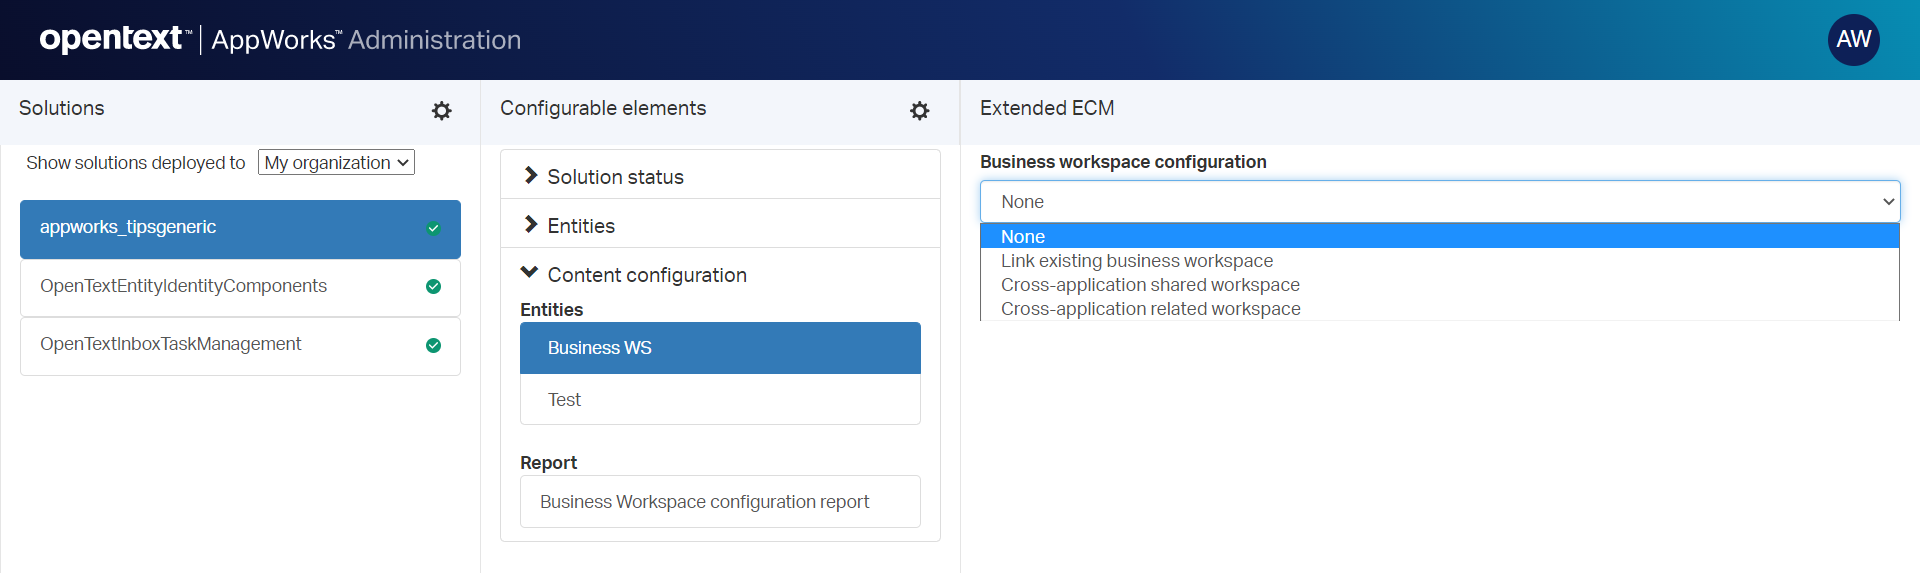Open the My organization dropdown

pyautogui.click(x=336, y=163)
